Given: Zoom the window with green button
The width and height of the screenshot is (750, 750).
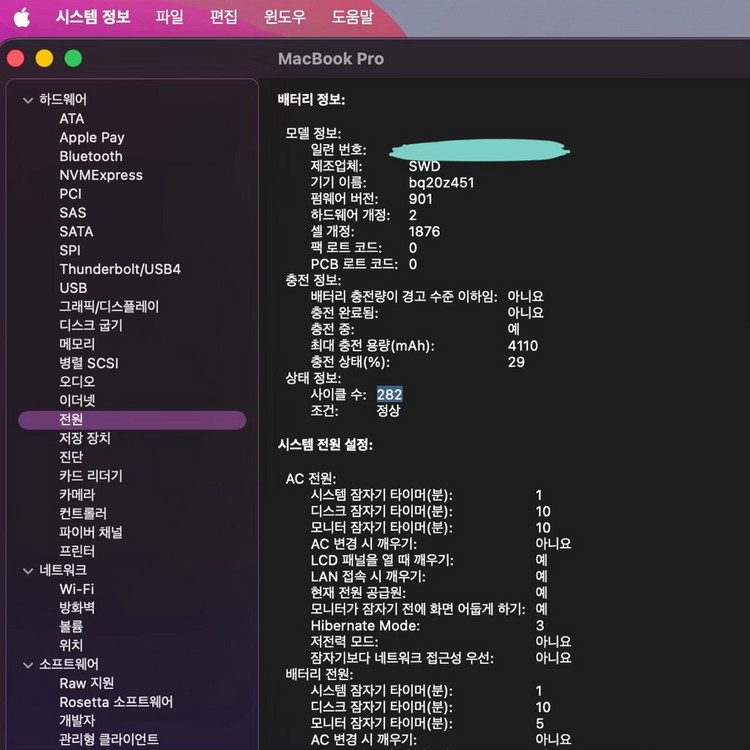Looking at the screenshot, I should click(73, 58).
